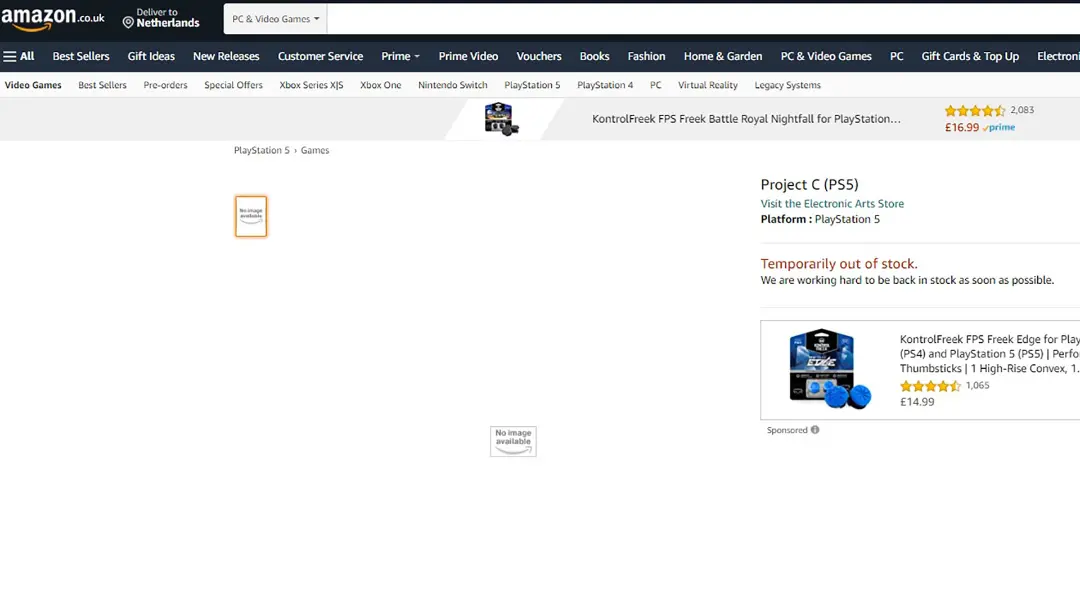Browse the Fashion section

646,56
